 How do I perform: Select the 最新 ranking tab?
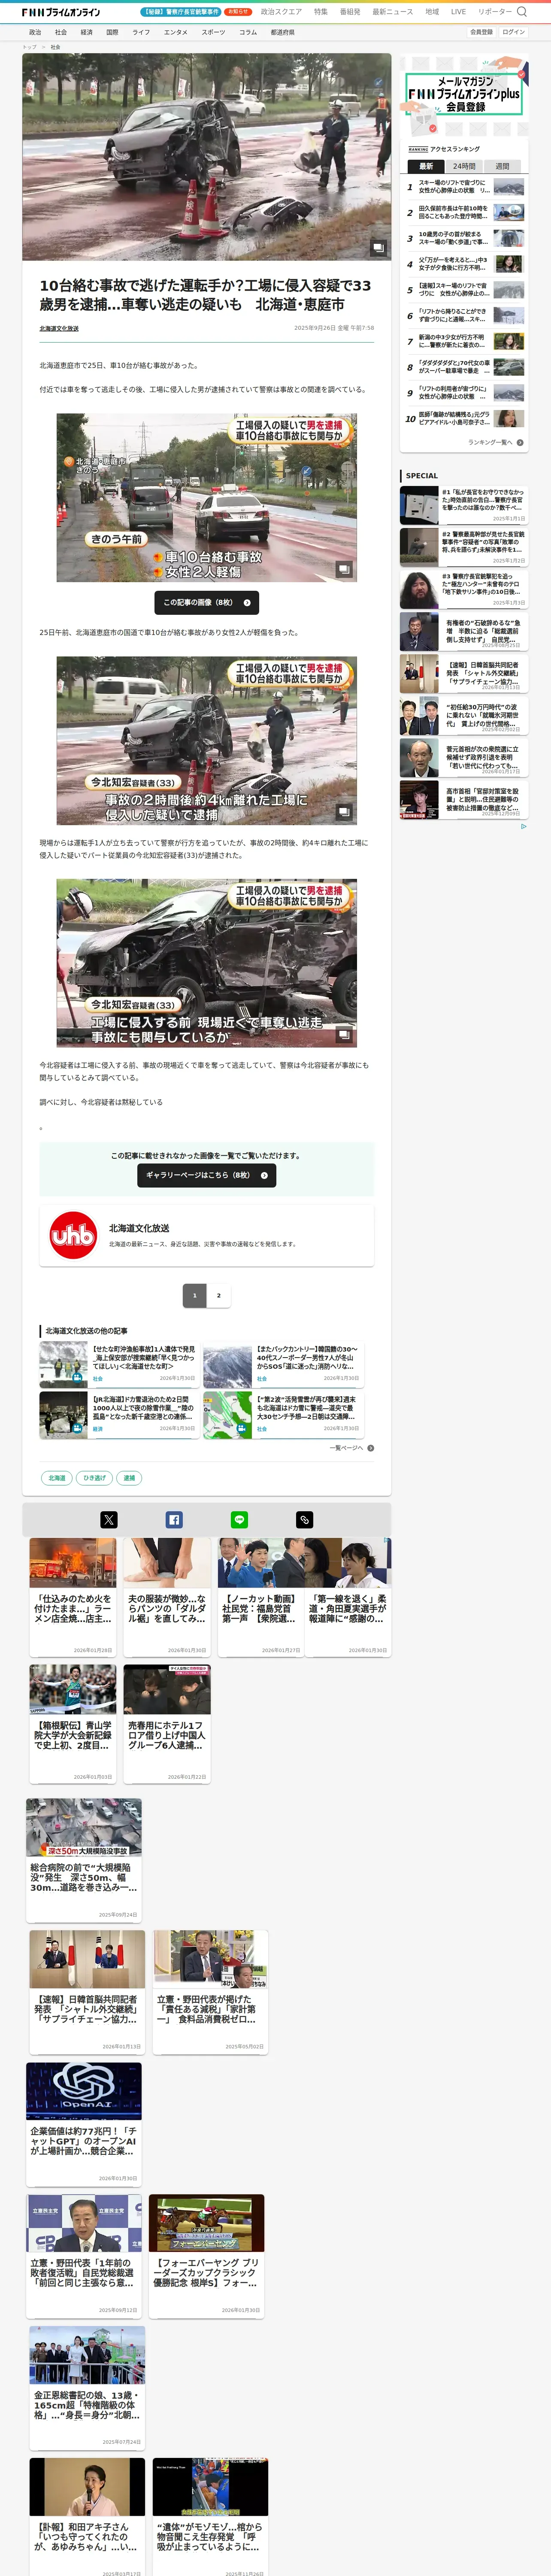coord(426,166)
